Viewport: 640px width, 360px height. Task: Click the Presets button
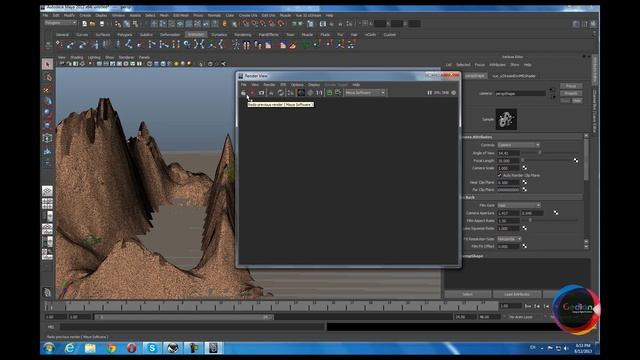pyautogui.click(x=571, y=93)
